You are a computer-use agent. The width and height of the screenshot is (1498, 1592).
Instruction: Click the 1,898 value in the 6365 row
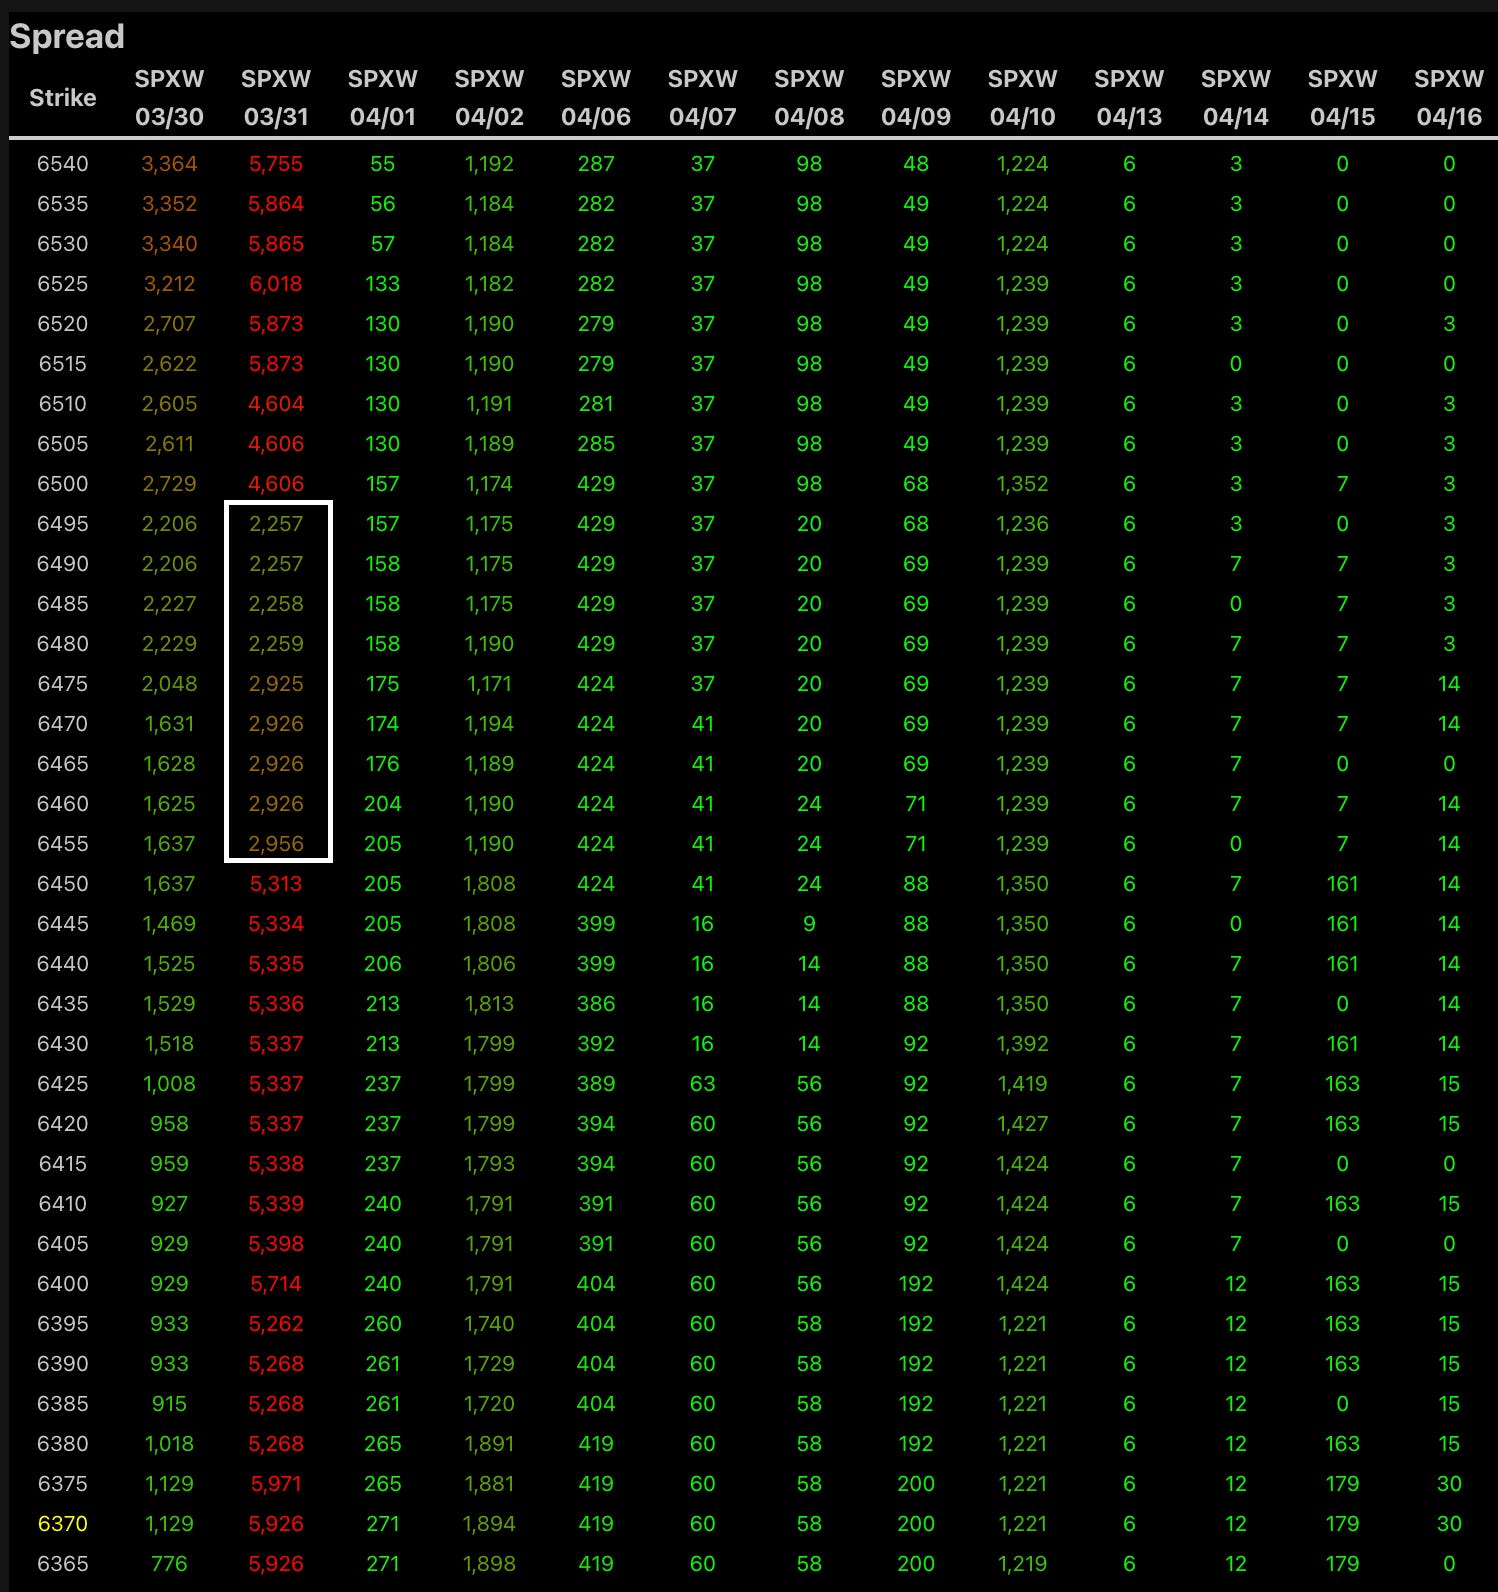(x=489, y=1564)
